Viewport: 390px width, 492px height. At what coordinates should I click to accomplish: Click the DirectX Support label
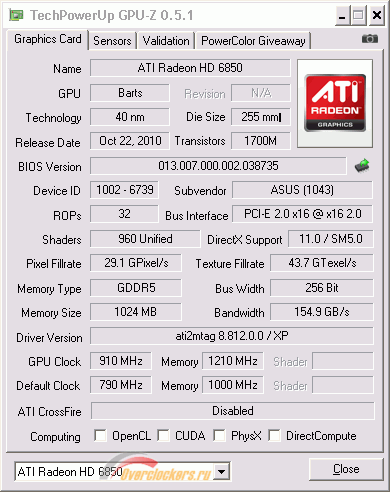pos(245,240)
